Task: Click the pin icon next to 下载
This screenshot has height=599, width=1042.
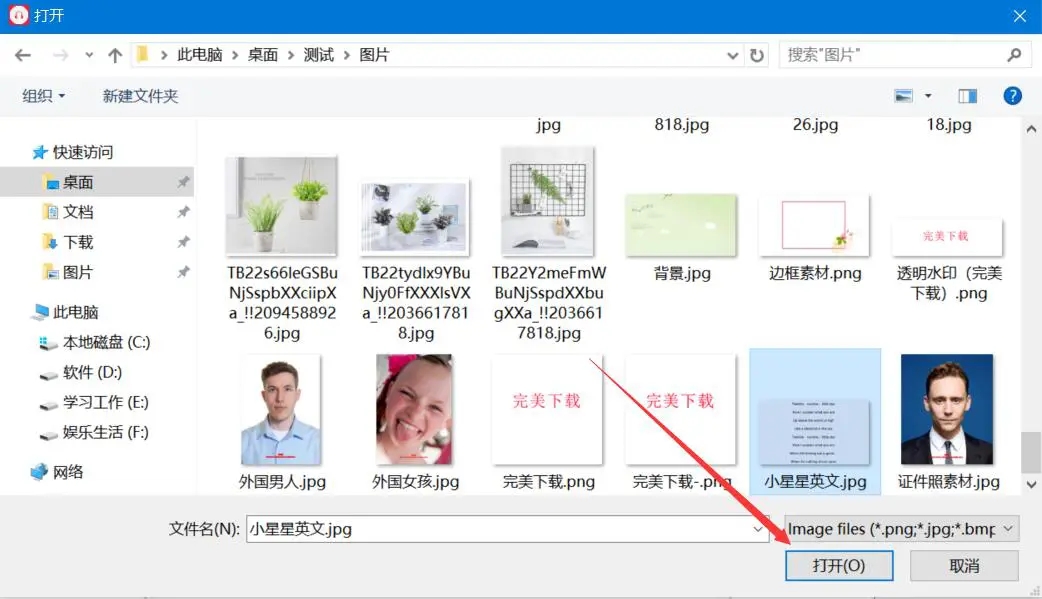Action: click(182, 242)
